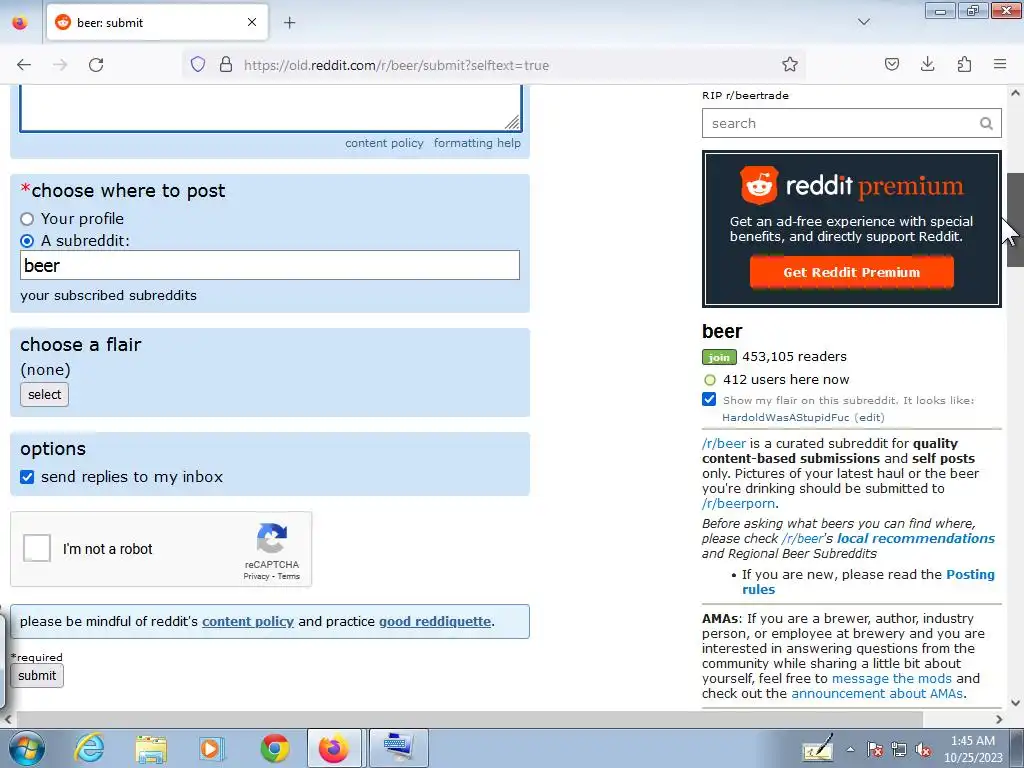The width and height of the screenshot is (1024, 768).
Task: Open the 'content policy' link under textbox
Action: pos(384,143)
